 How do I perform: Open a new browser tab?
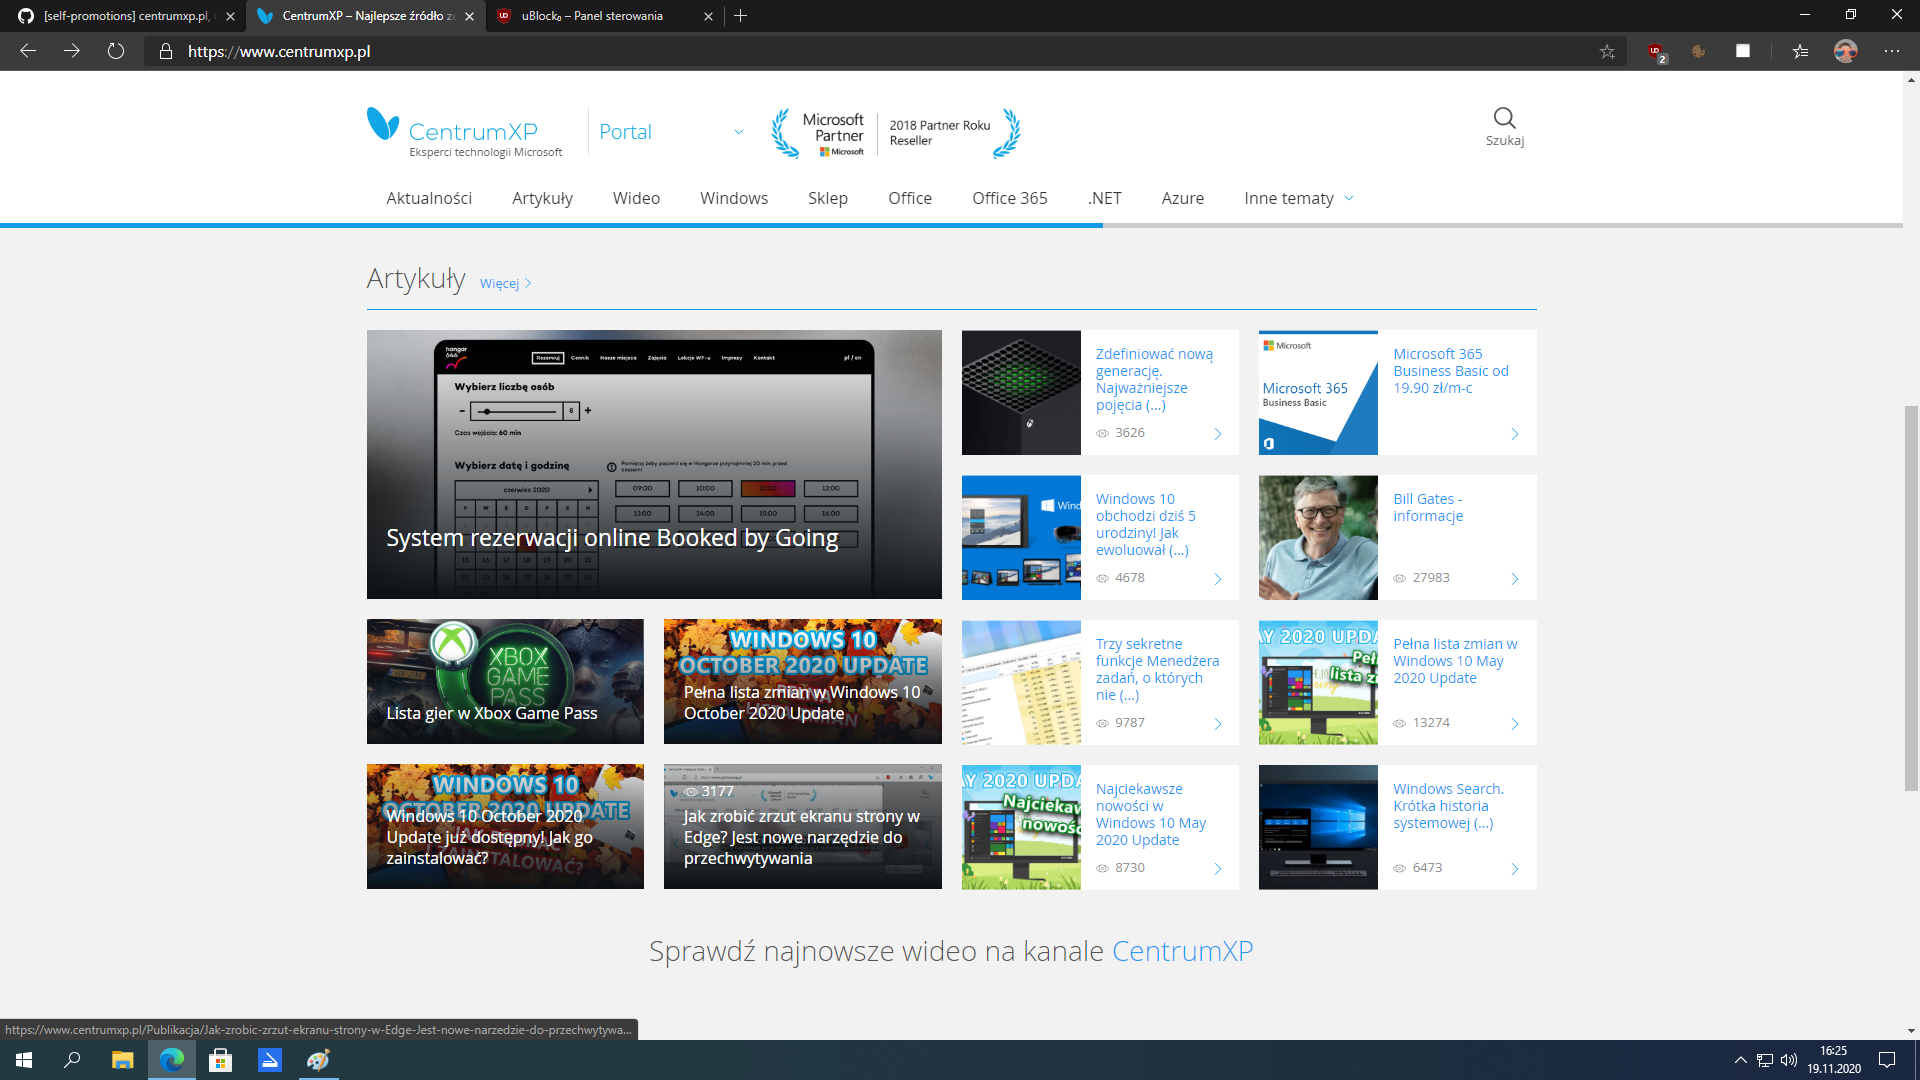(x=741, y=16)
